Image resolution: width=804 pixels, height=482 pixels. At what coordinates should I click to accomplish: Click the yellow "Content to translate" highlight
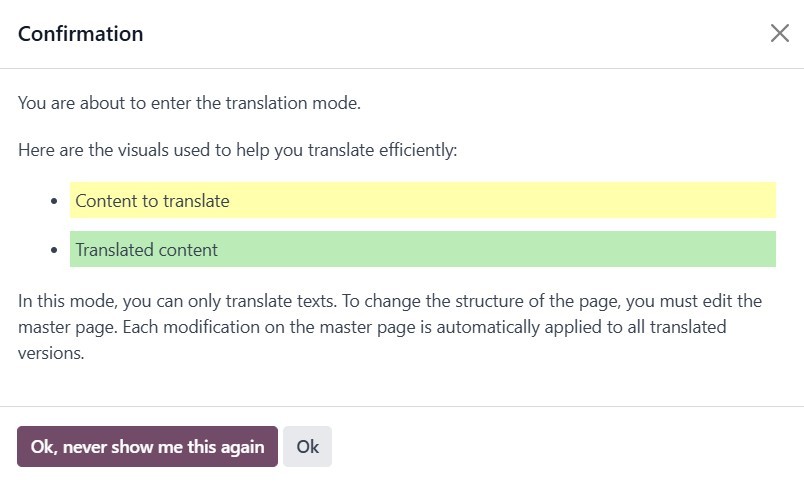tap(422, 201)
